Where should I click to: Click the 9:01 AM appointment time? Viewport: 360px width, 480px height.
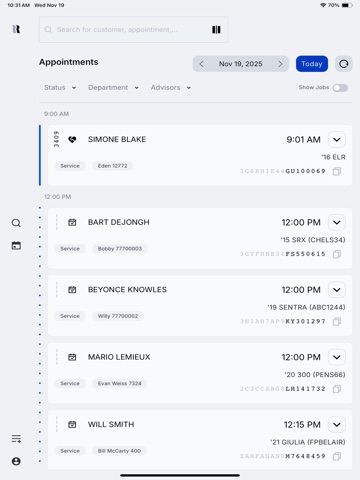click(303, 139)
